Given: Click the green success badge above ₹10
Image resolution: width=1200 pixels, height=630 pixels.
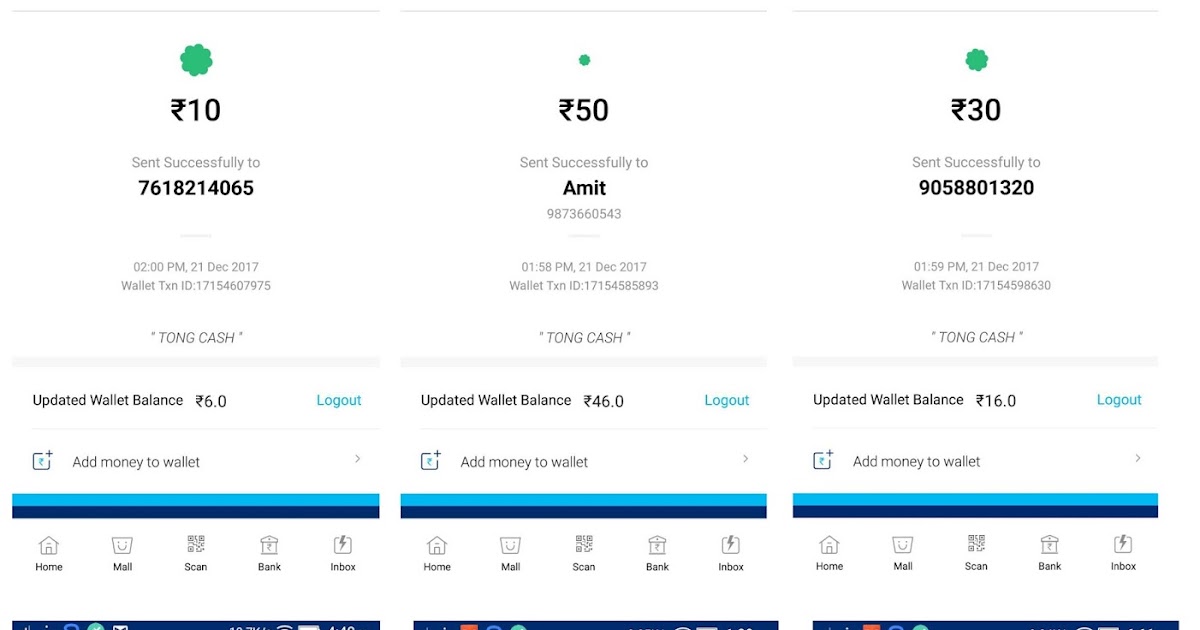Looking at the screenshot, I should click(x=195, y=59).
